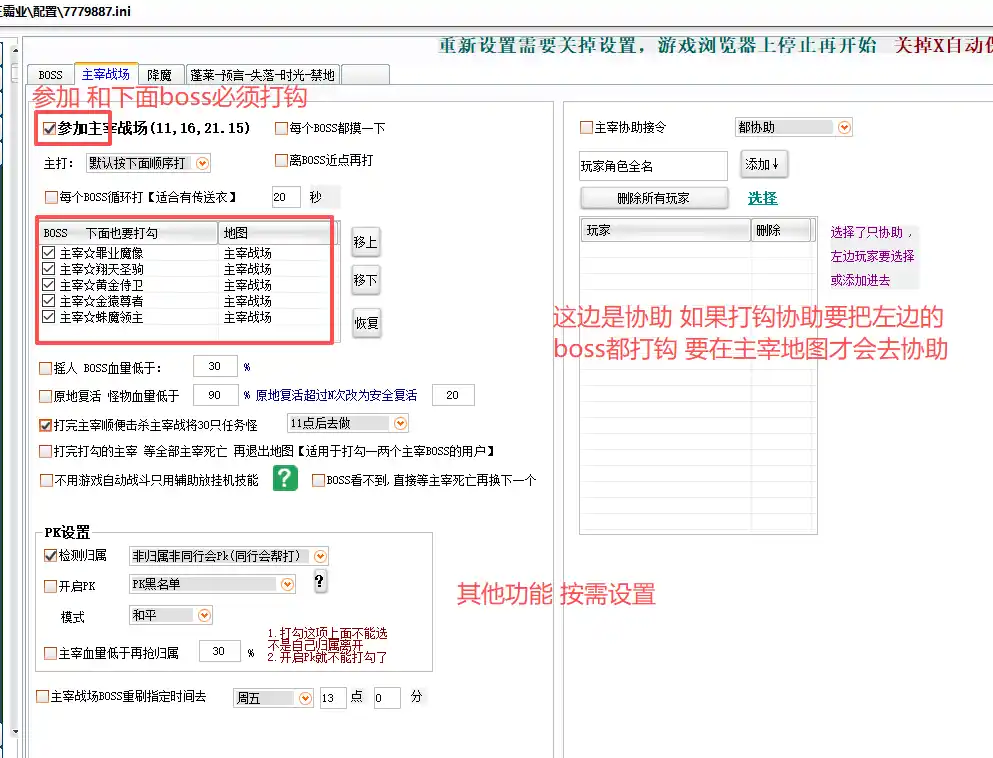The height and width of the screenshot is (758, 993).
Task: Uncheck 主宰☆罪业魔像 in boss list
Action: click(49, 253)
